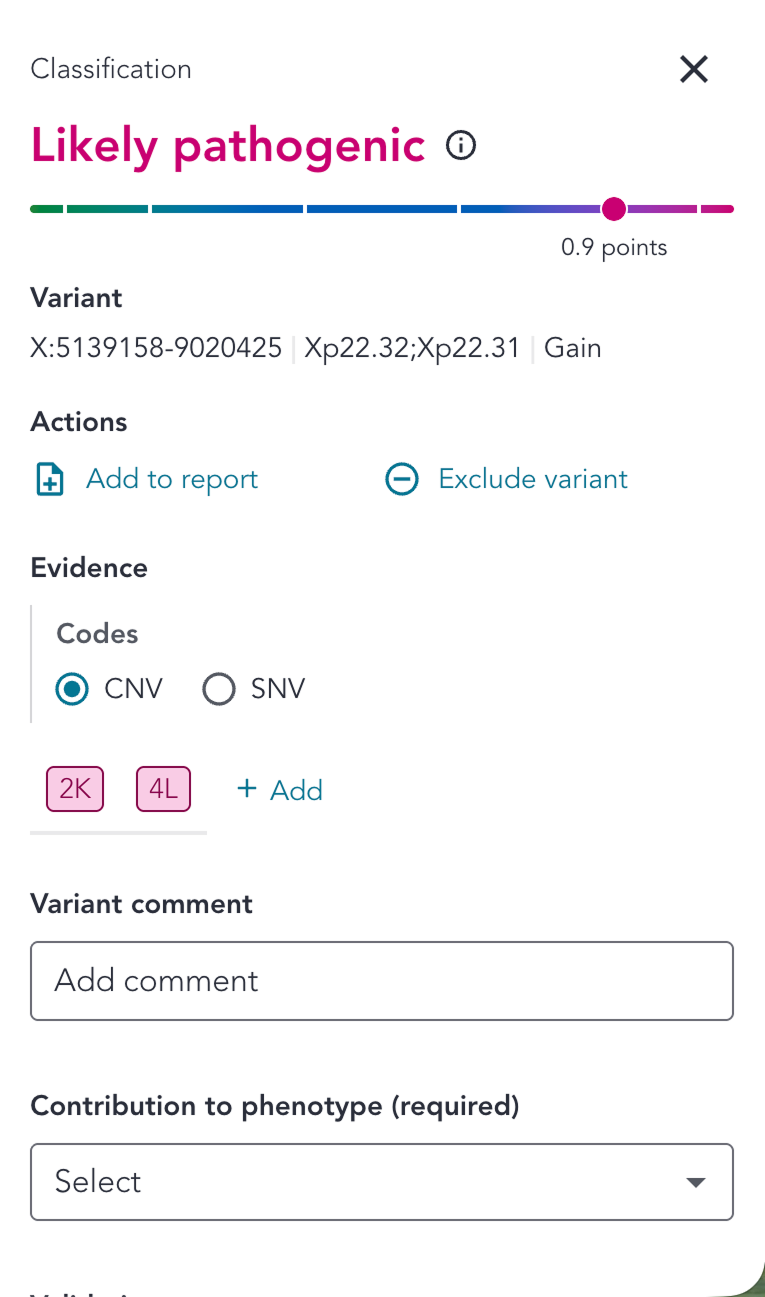
Task: Click the Exclude variant minus-circle icon
Action: 402,480
